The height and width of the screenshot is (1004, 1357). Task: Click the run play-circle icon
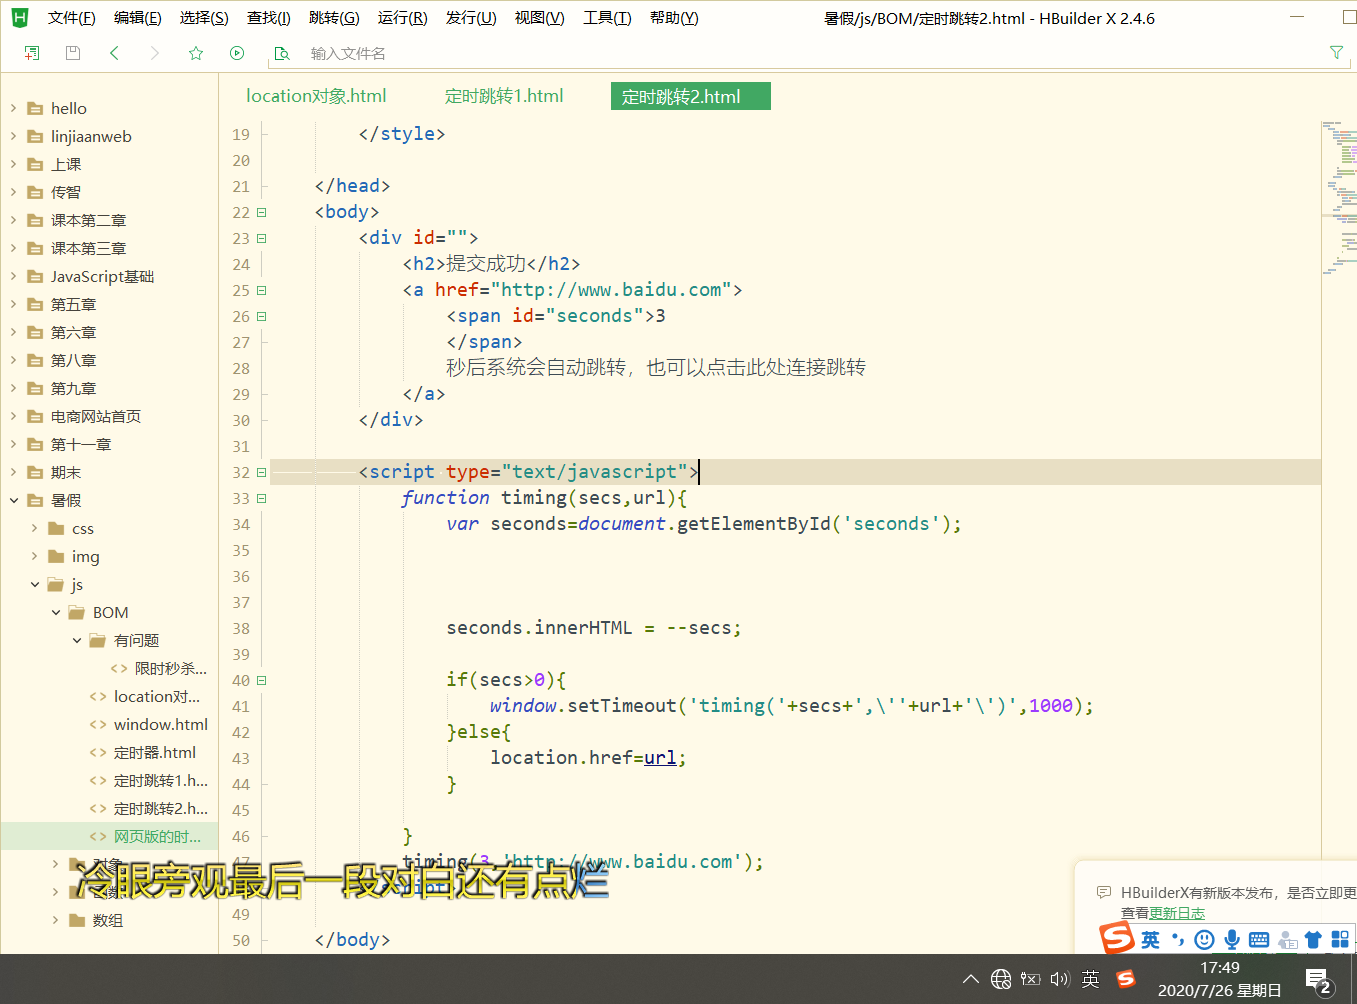point(237,53)
